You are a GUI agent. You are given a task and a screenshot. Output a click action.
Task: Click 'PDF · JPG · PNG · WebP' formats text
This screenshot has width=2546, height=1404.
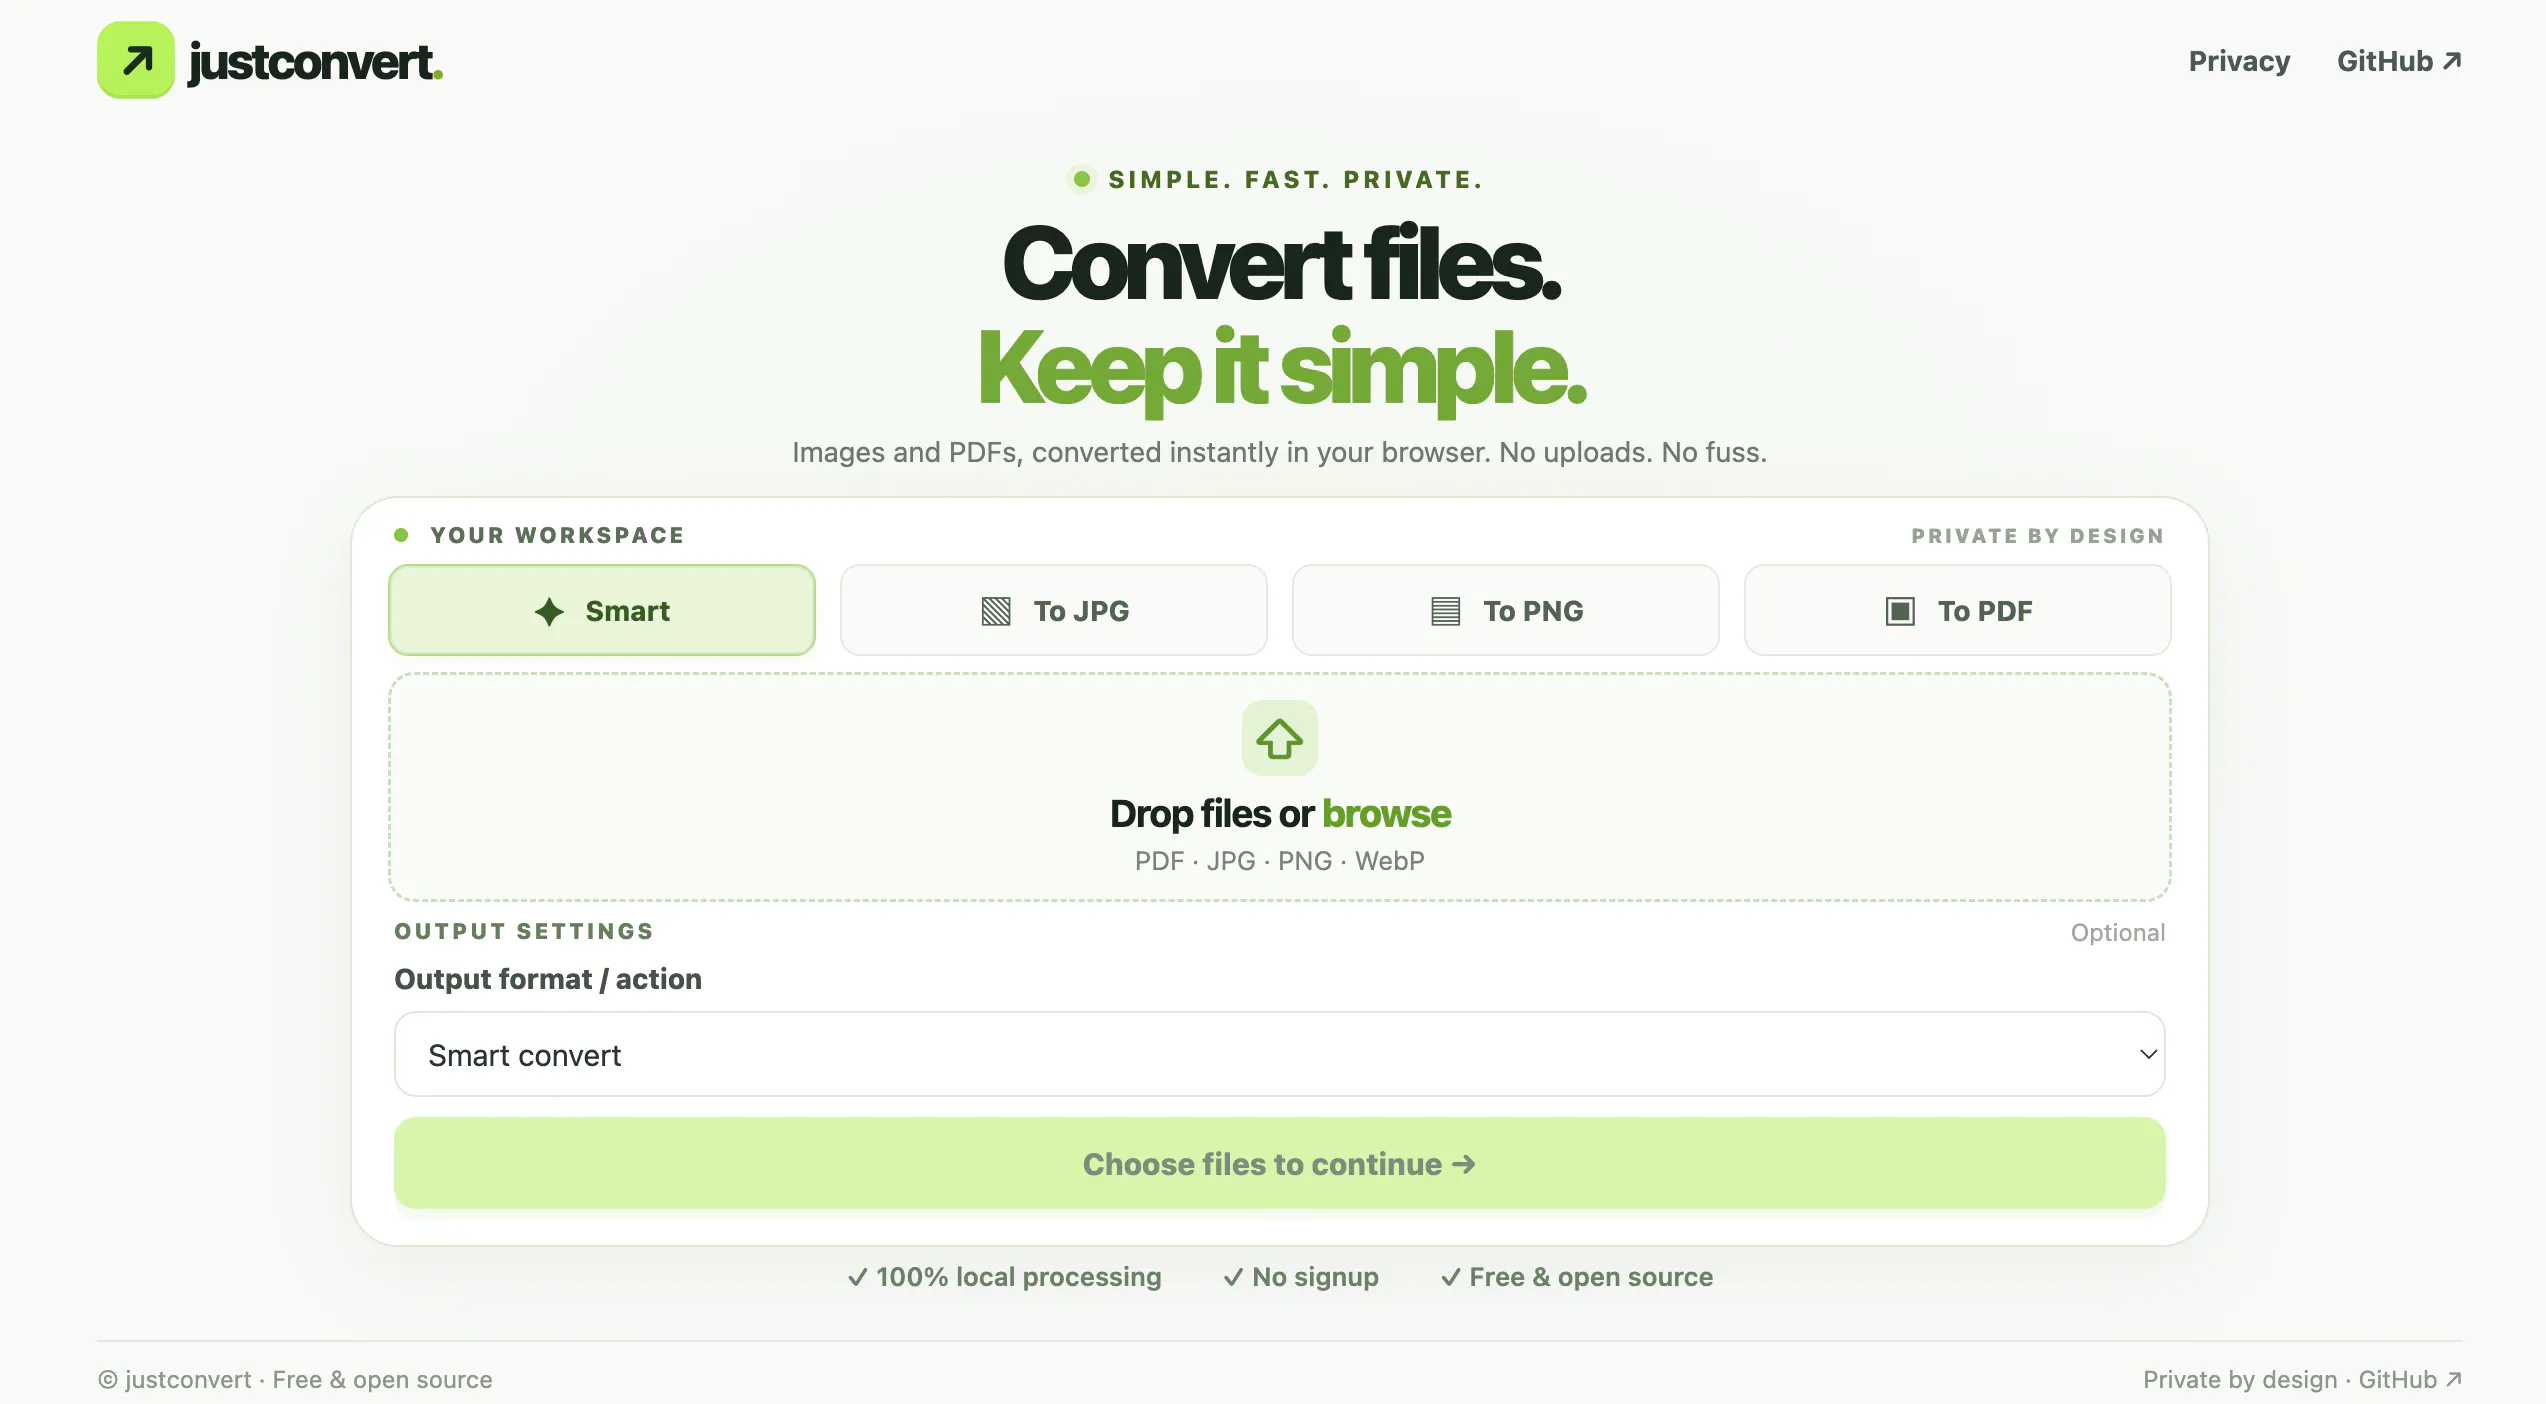(1280, 861)
